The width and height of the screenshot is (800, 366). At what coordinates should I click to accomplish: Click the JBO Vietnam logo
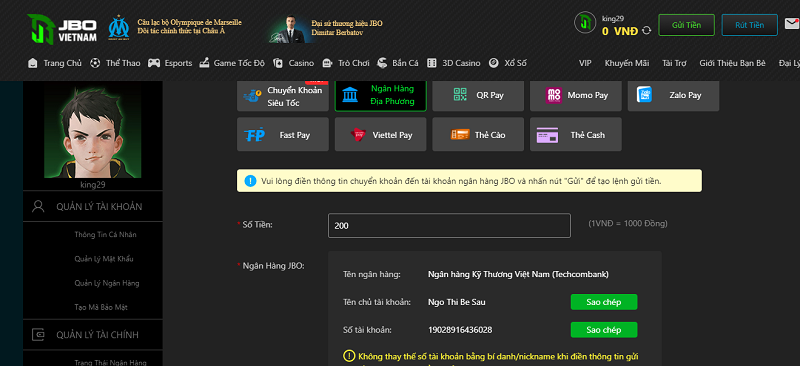point(62,29)
